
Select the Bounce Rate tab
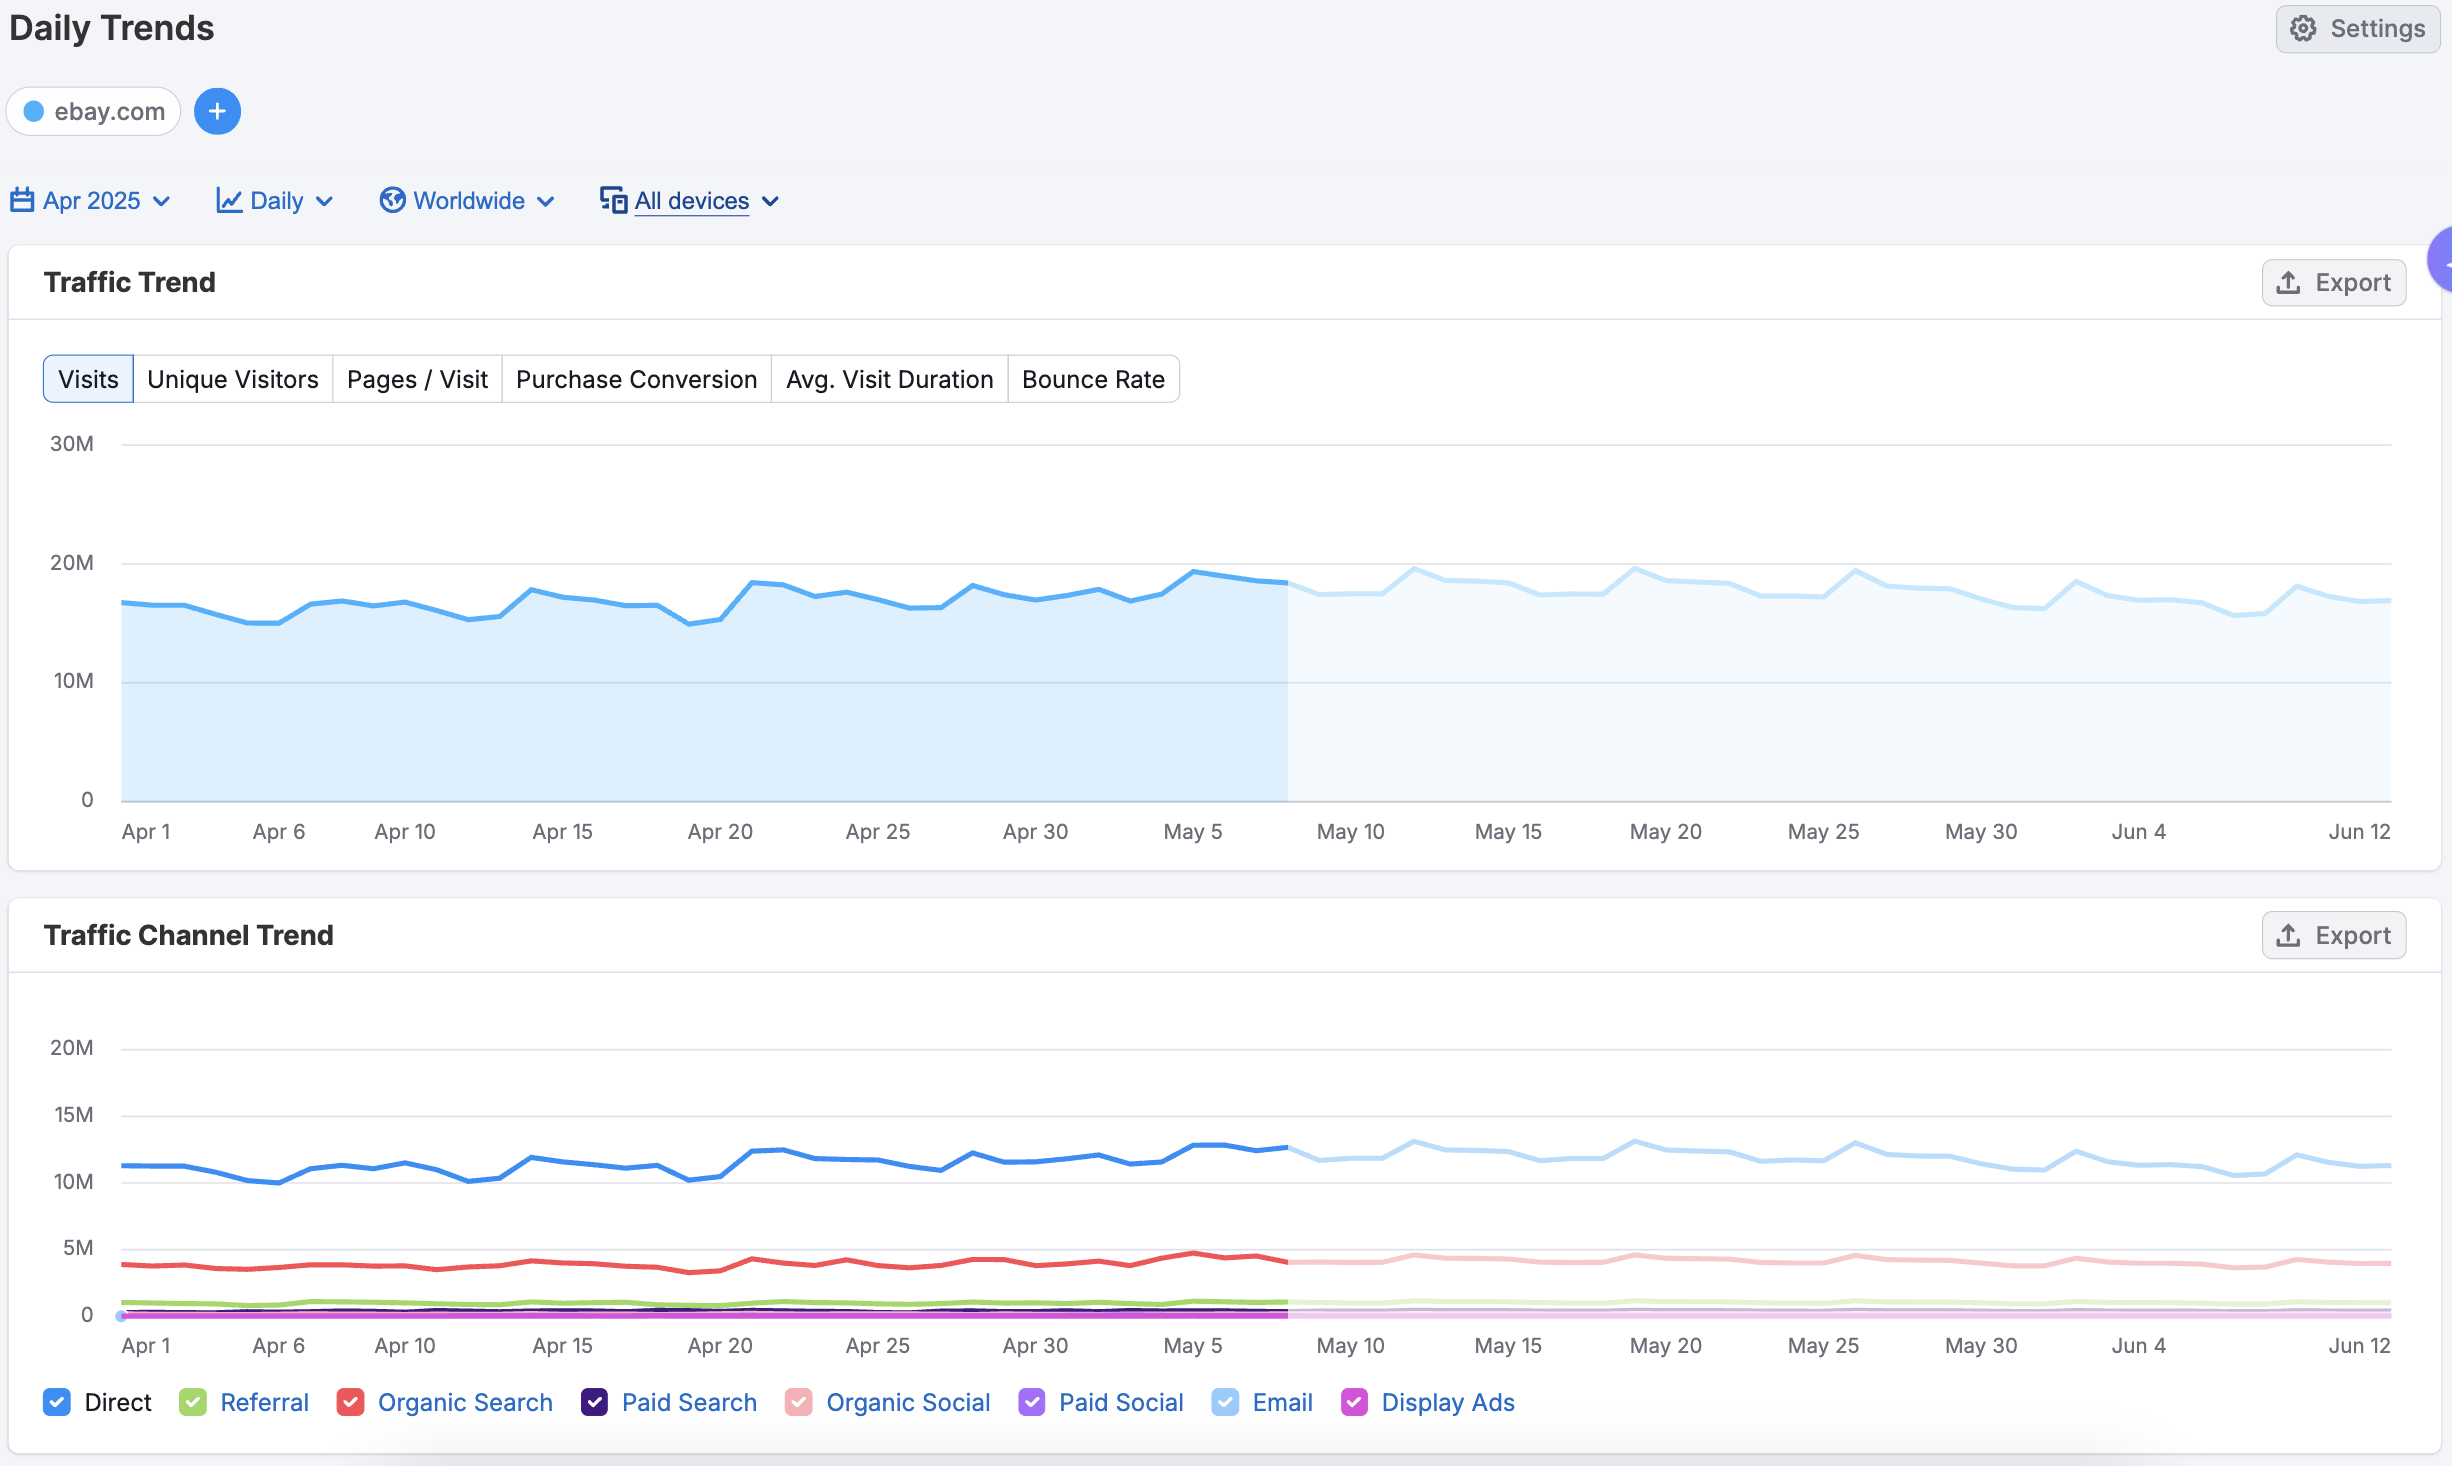[x=1093, y=379]
